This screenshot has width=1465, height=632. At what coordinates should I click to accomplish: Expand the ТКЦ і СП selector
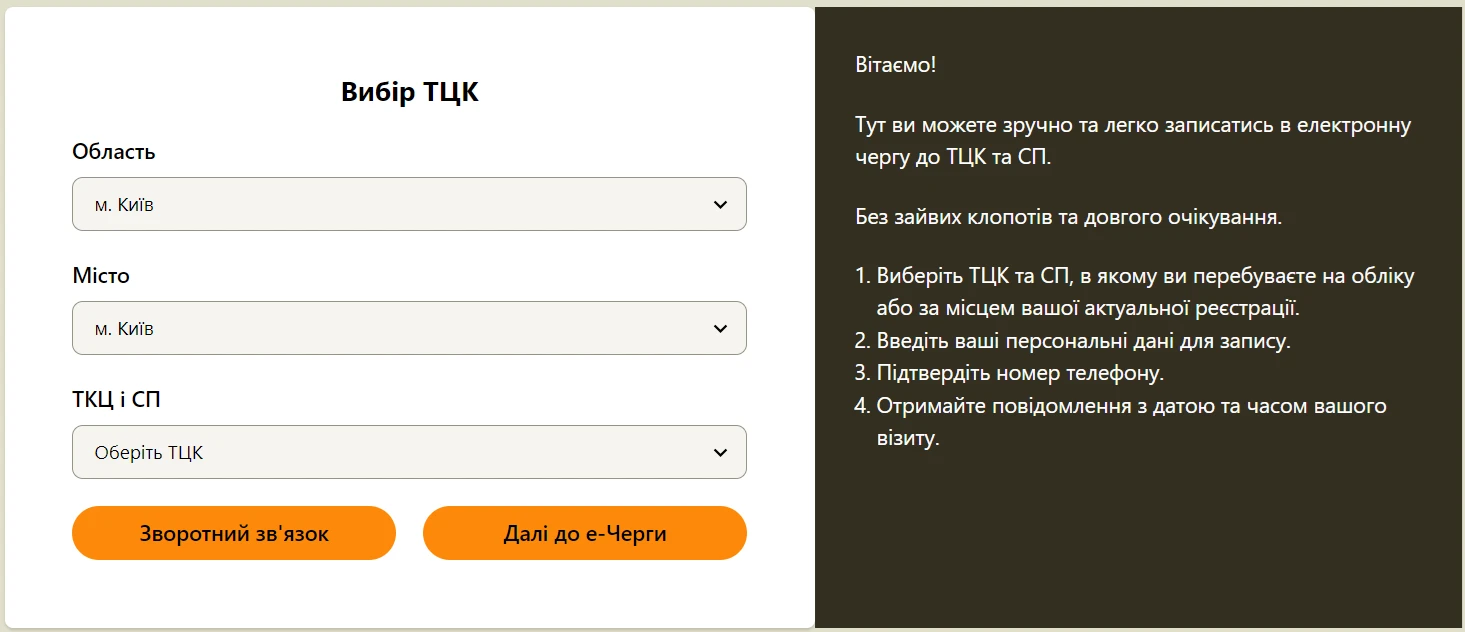pos(409,452)
